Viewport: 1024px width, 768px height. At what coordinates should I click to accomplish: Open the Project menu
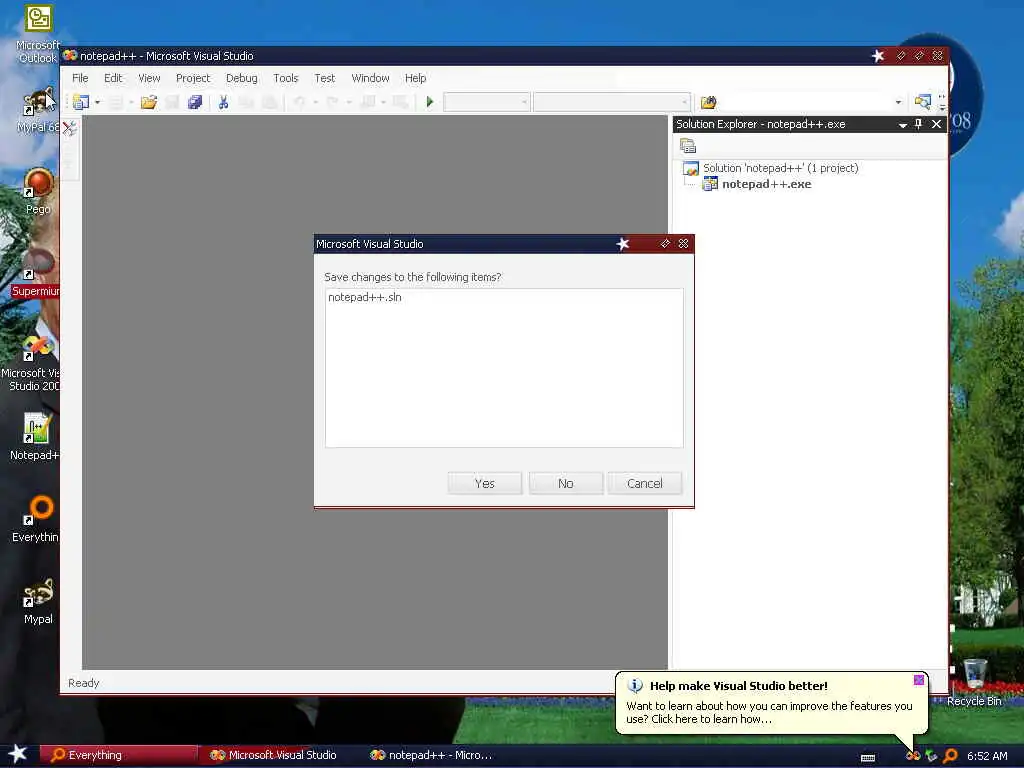193,78
